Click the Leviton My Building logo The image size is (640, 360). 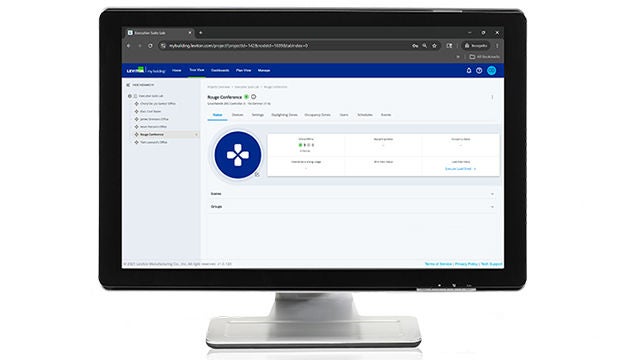click(146, 70)
